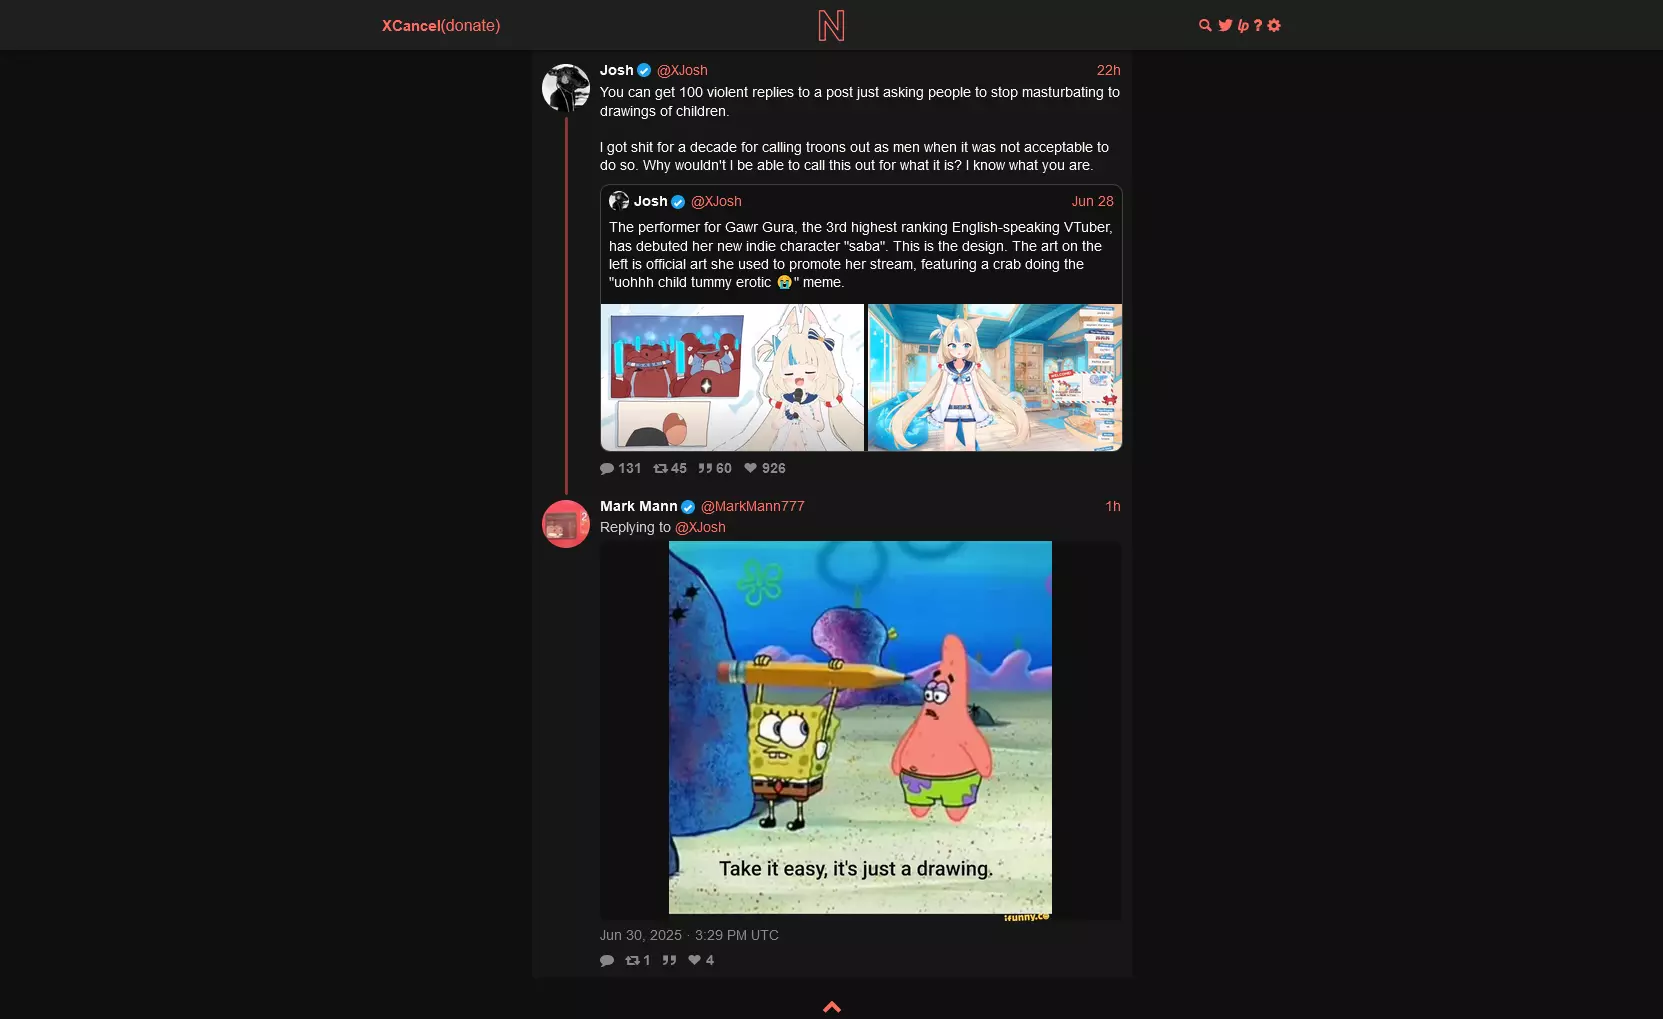This screenshot has width=1663, height=1019.
Task: Open the Jun 28 quoted tweet date
Action: click(1093, 201)
